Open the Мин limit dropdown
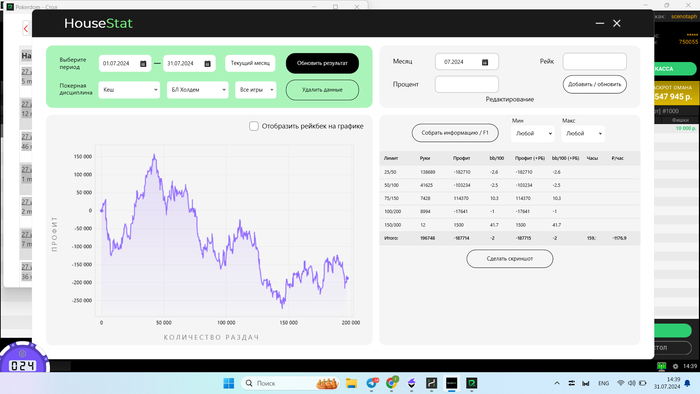Image resolution: width=700 pixels, height=394 pixels. 533,133
